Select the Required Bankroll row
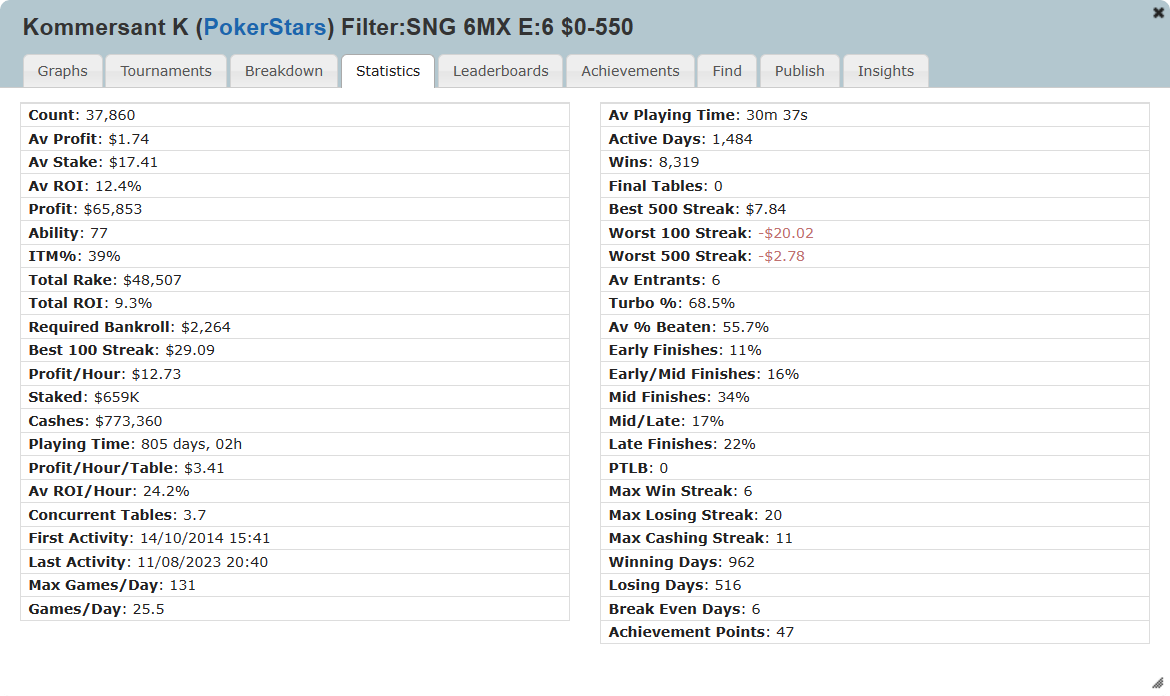This screenshot has width=1170, height=696. [x=295, y=327]
